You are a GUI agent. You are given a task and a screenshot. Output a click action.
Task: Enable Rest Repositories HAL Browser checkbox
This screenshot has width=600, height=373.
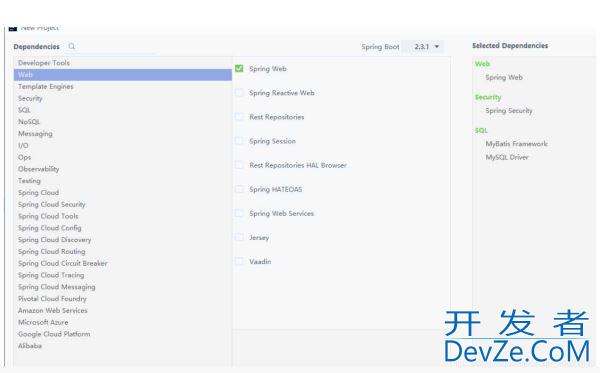pos(239,165)
